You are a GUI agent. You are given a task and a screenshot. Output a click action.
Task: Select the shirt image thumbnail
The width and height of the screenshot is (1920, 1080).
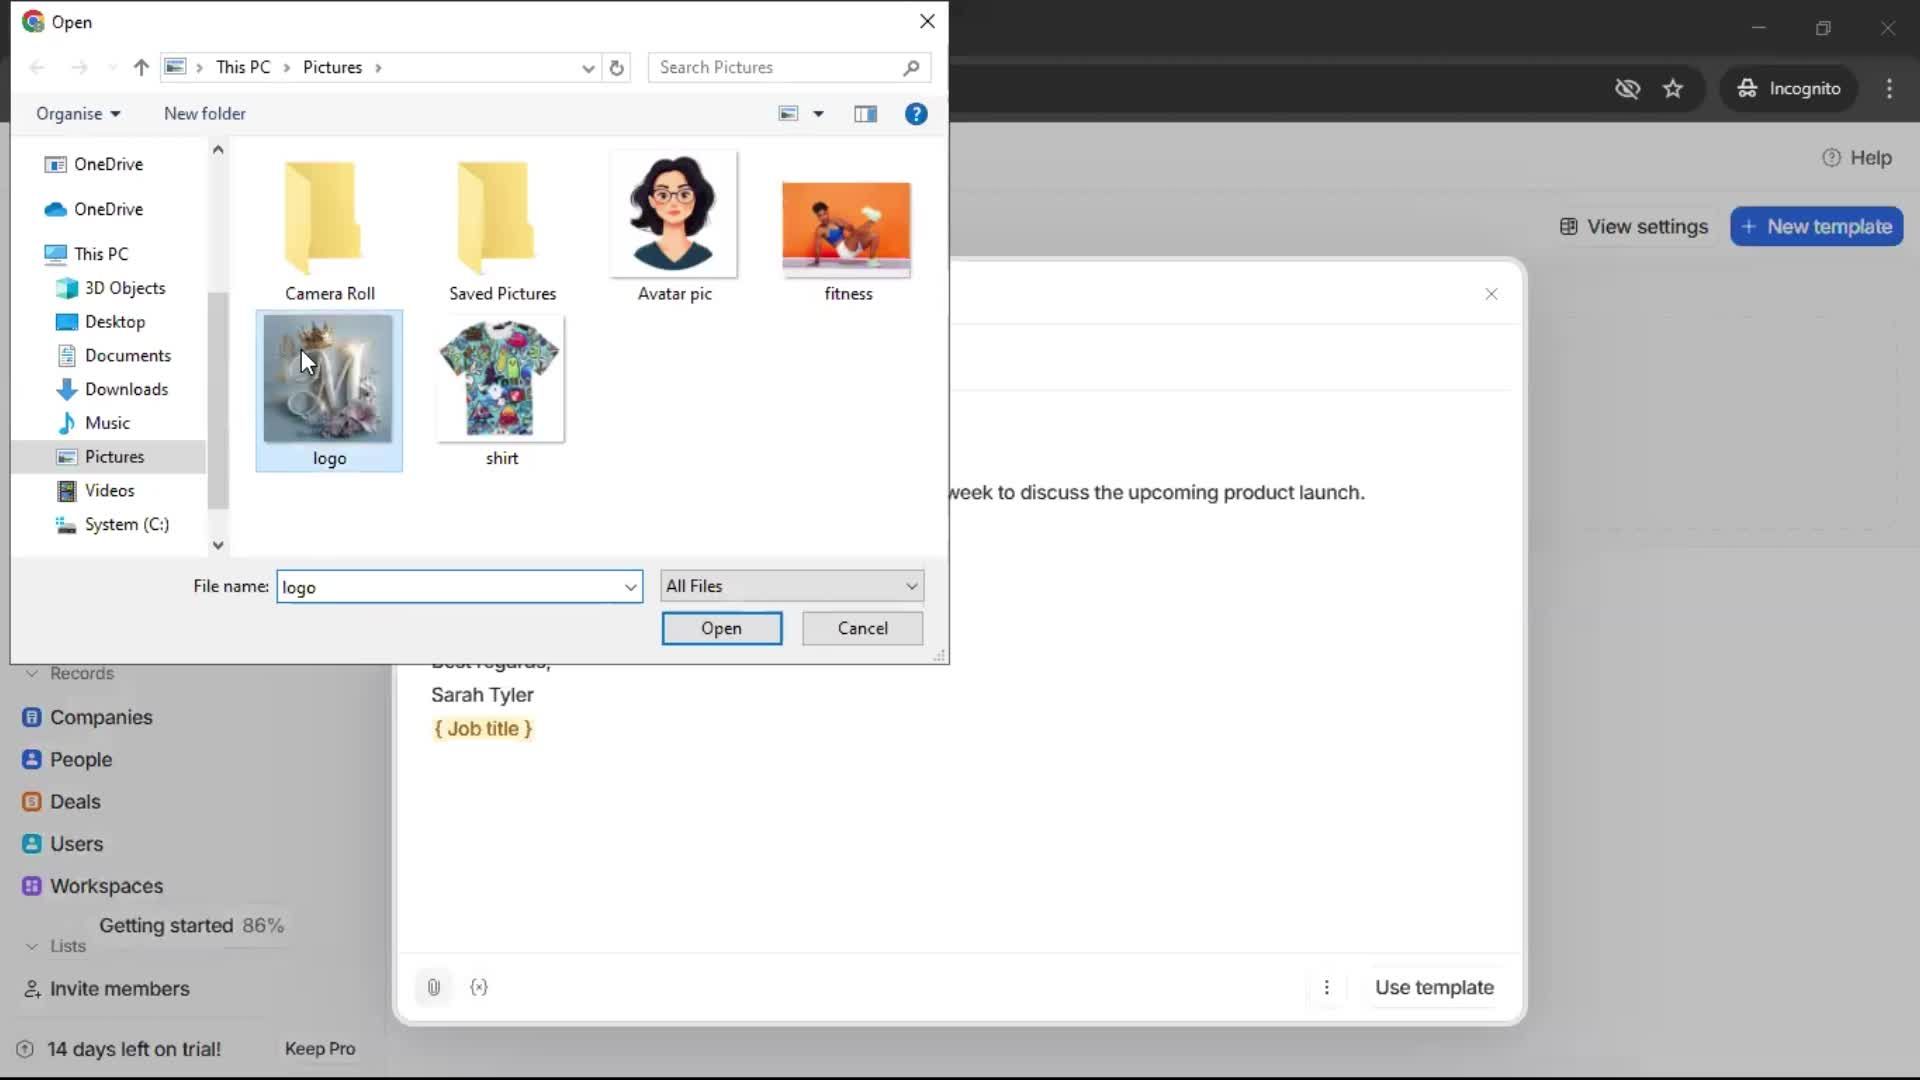click(x=500, y=380)
